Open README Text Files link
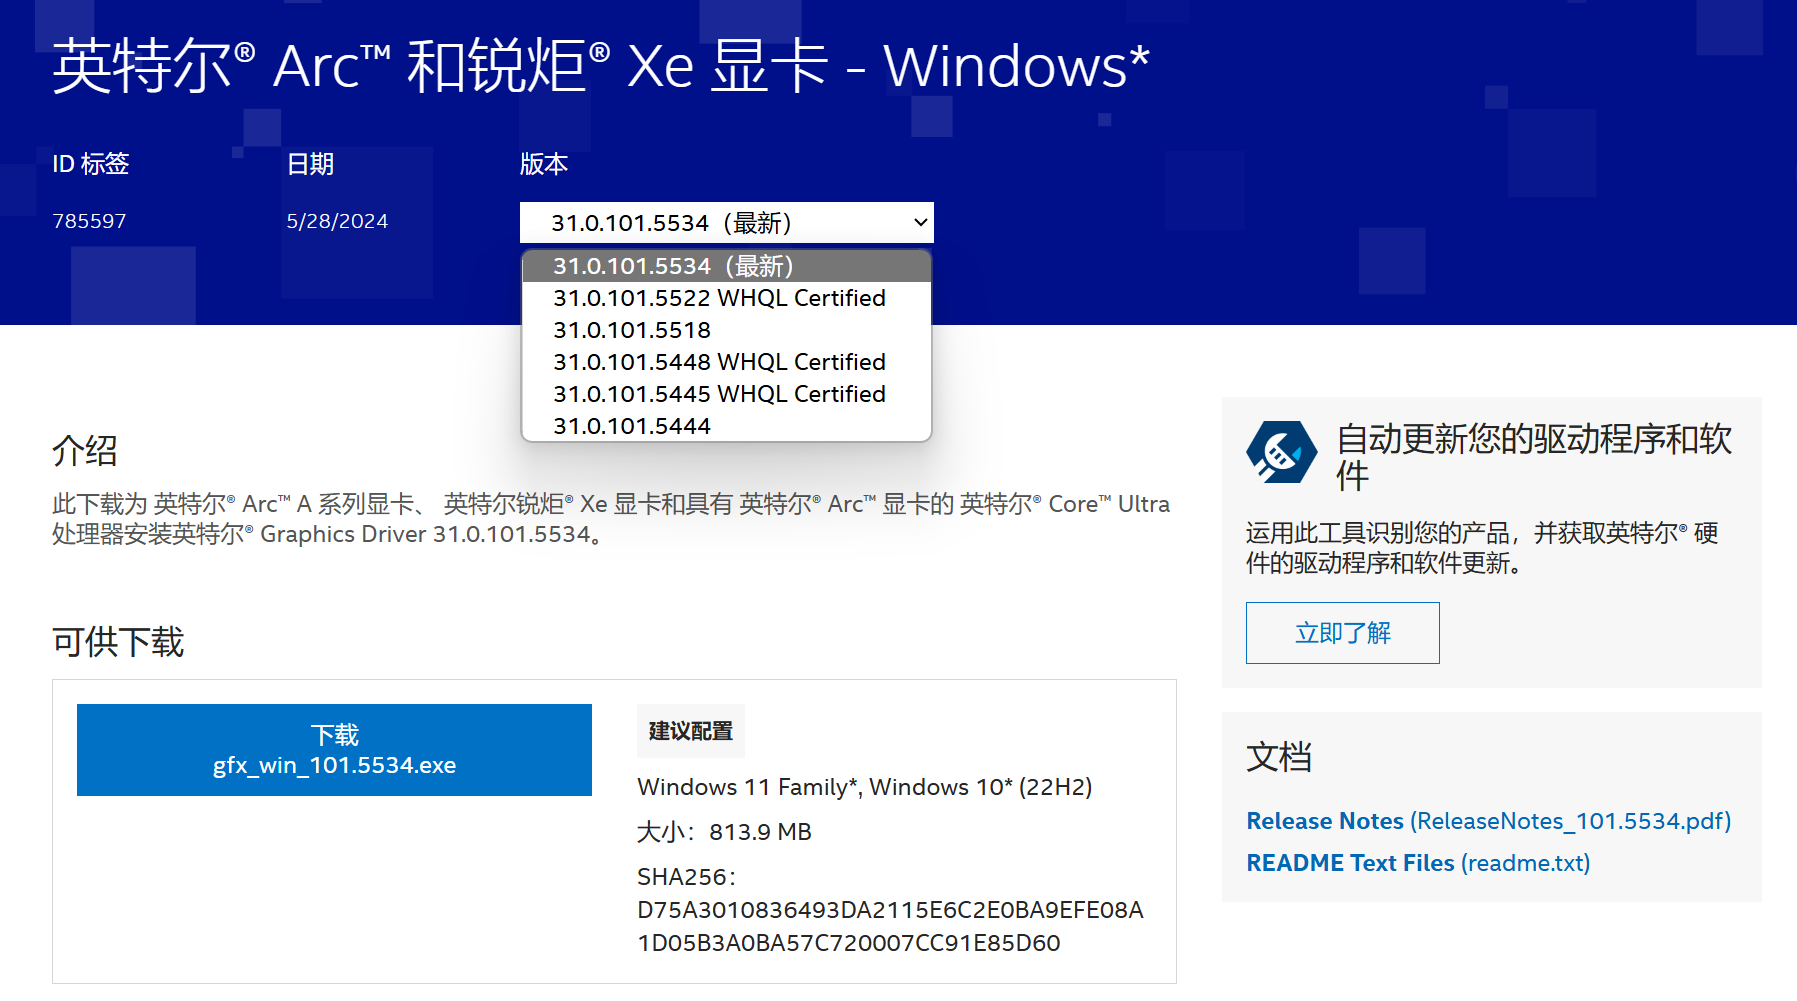This screenshot has height=1001, width=1797. tap(1418, 863)
